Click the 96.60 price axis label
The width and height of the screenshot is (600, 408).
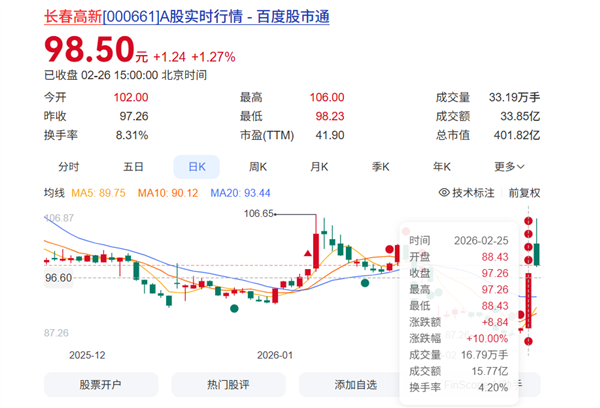point(59,278)
